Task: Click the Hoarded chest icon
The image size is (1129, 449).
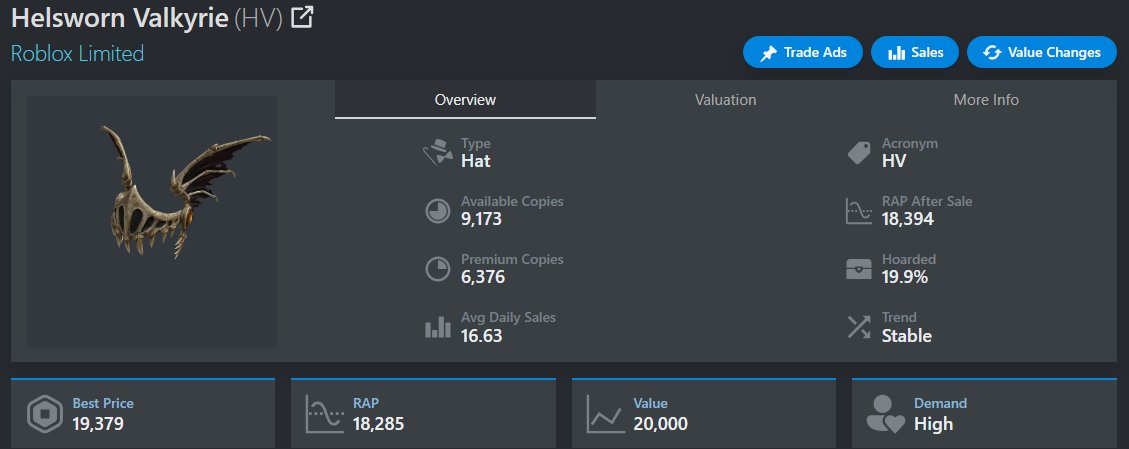Action: [859, 269]
